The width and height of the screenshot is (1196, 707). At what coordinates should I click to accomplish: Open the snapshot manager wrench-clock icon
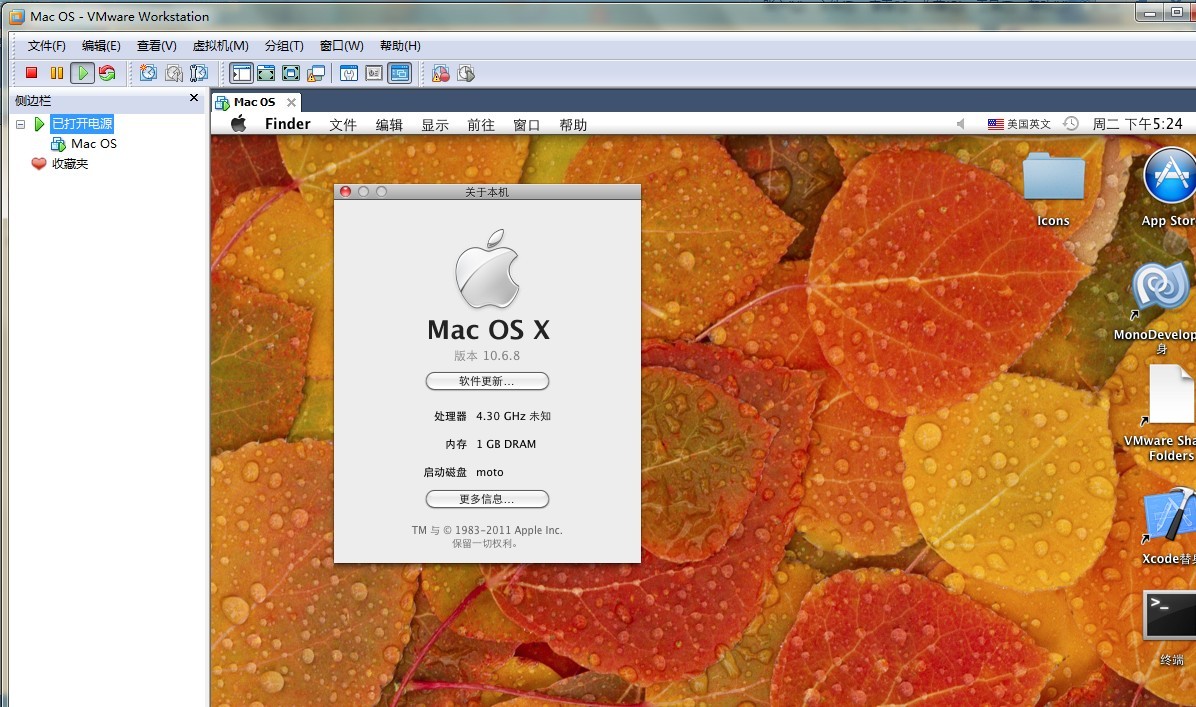(x=198, y=73)
